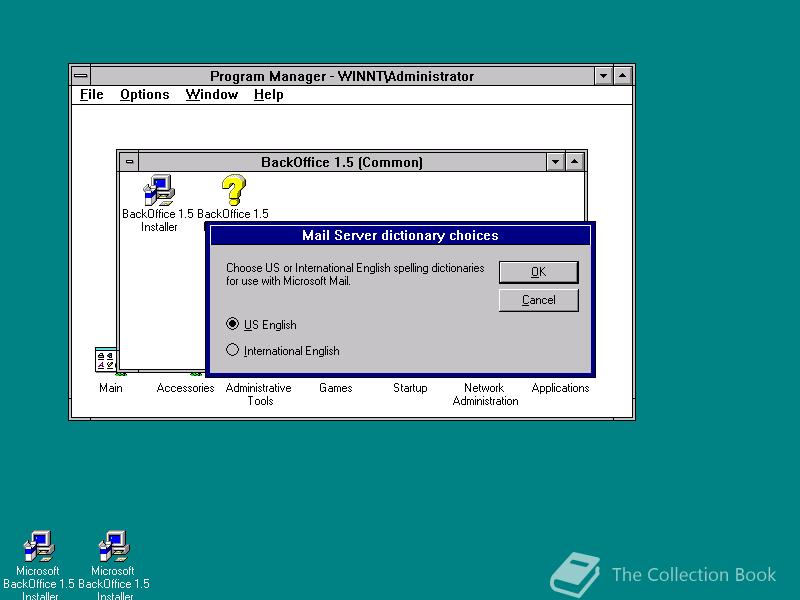
Task: Select the Administrative Tools group label
Action: click(259, 394)
